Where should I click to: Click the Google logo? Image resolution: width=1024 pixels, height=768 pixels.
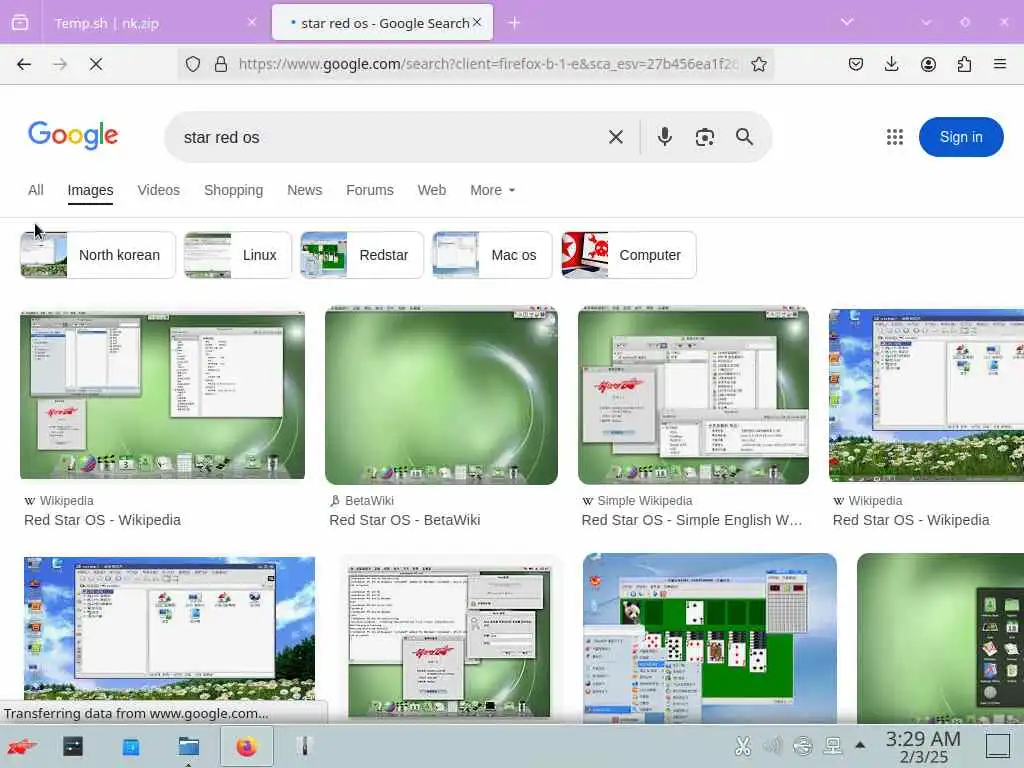point(73,135)
